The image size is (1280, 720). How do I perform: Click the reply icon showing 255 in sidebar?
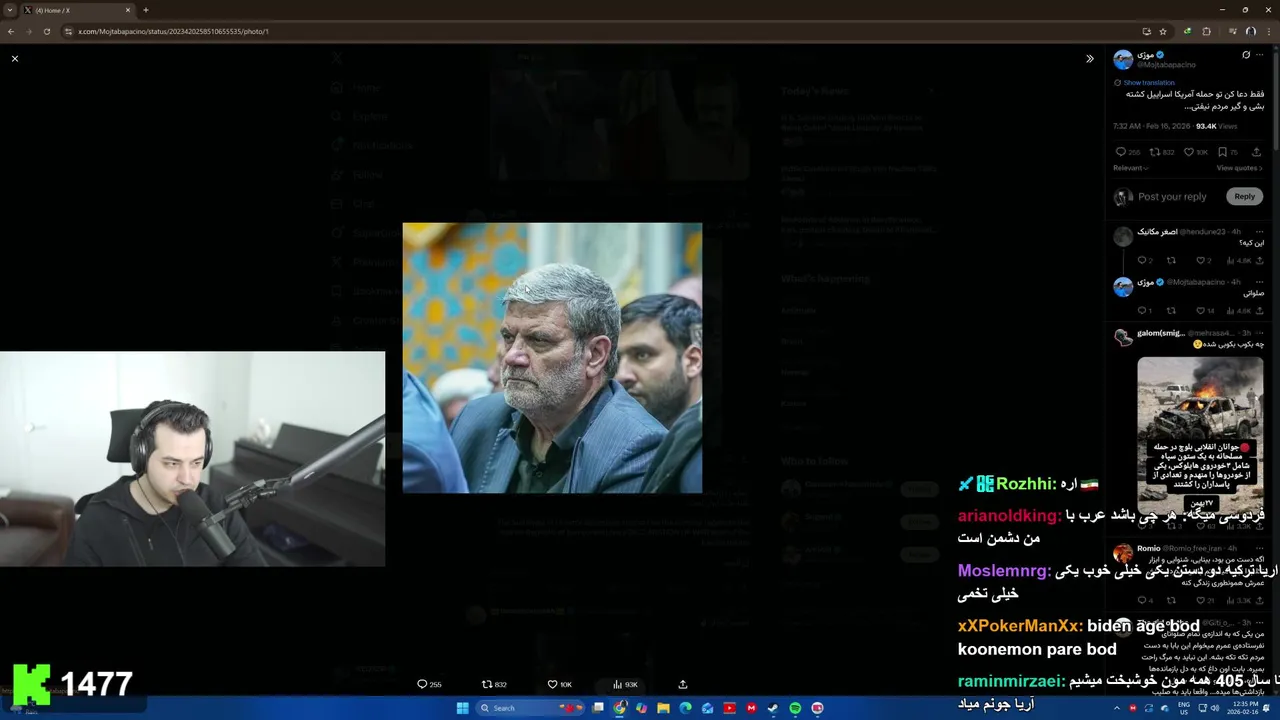point(1121,152)
